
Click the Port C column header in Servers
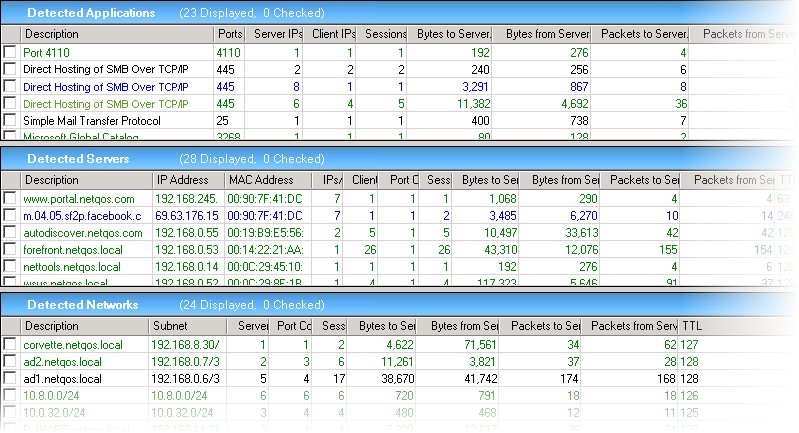399,180
